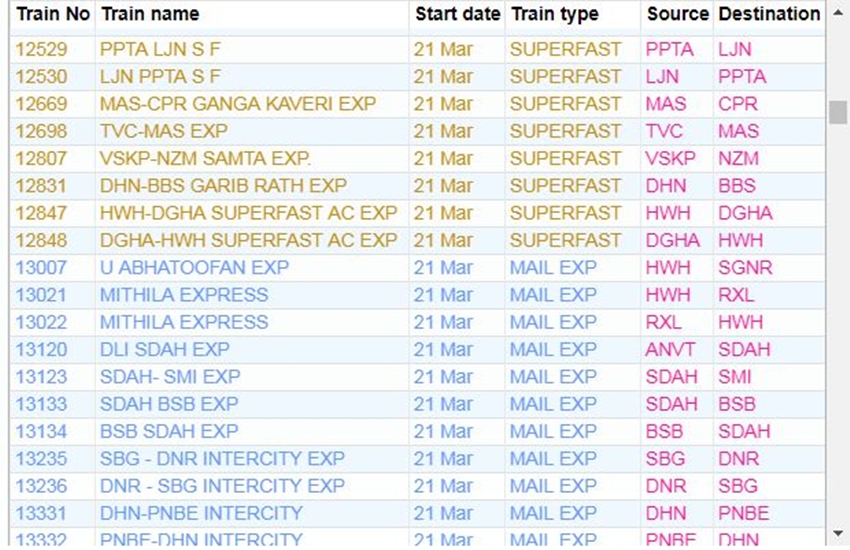Click the Destination column header
The width and height of the screenshot is (850, 550).
[768, 14]
